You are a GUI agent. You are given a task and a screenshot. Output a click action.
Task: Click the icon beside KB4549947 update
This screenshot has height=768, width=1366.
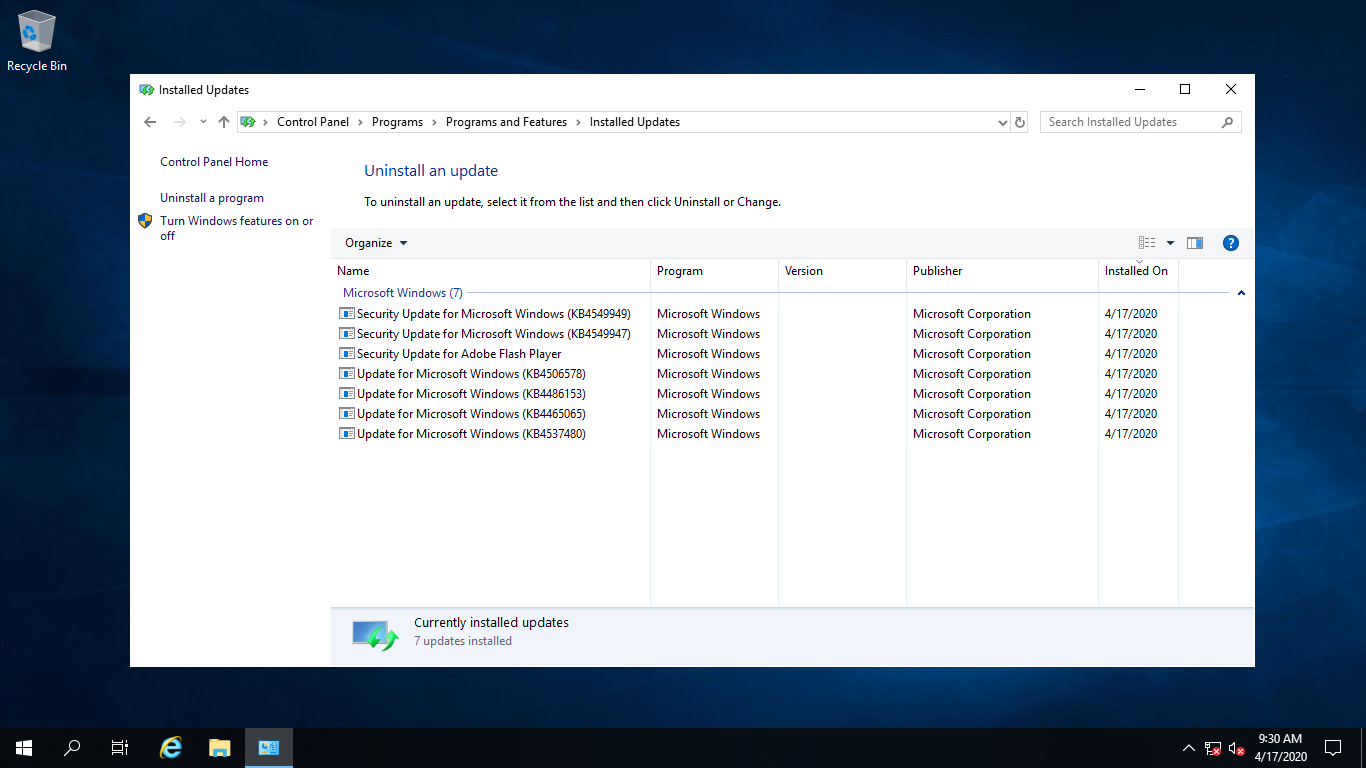347,334
